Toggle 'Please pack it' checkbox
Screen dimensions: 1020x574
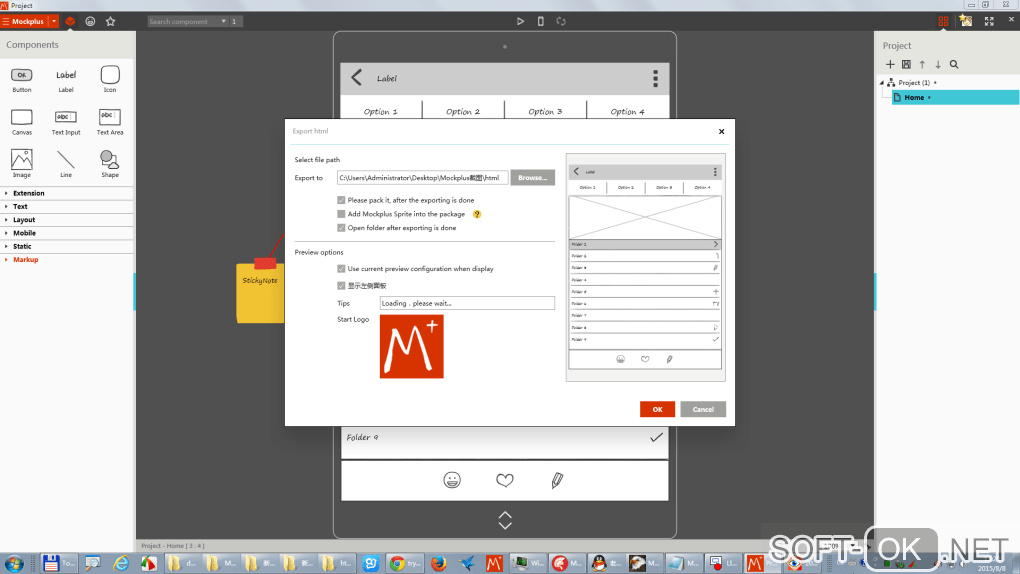coord(341,200)
